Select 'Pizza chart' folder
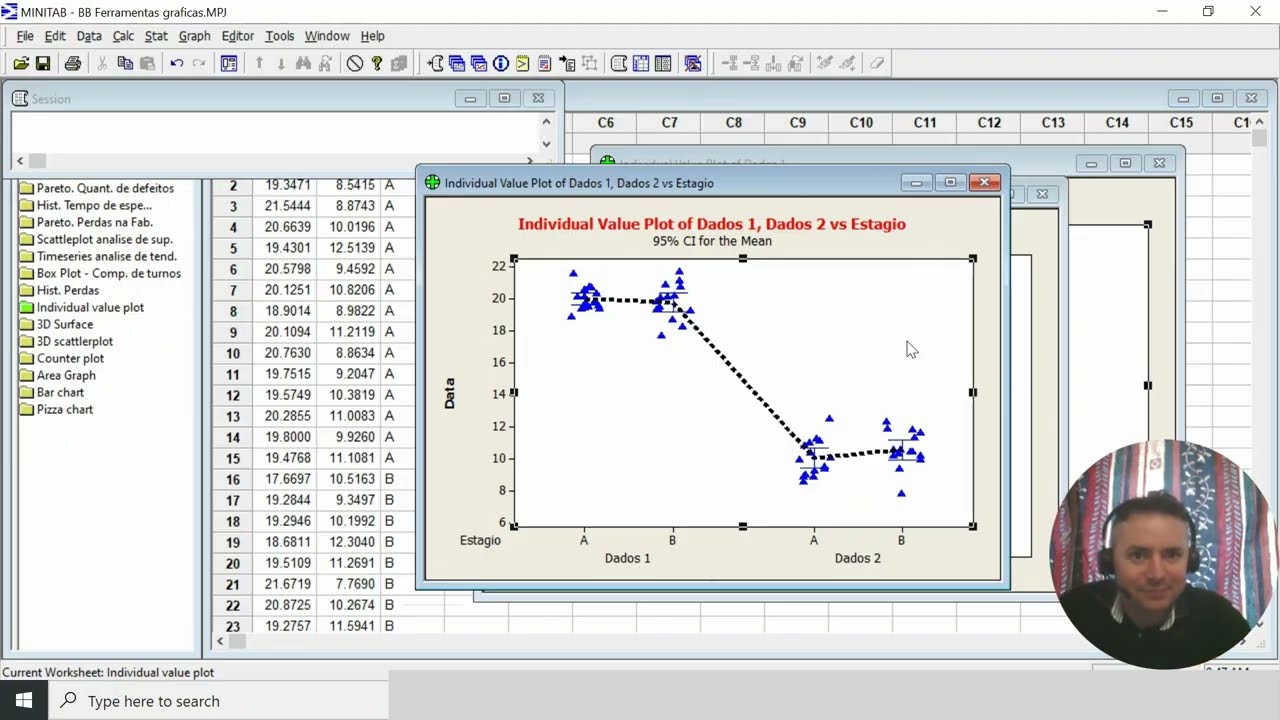1280x720 pixels. [65, 409]
